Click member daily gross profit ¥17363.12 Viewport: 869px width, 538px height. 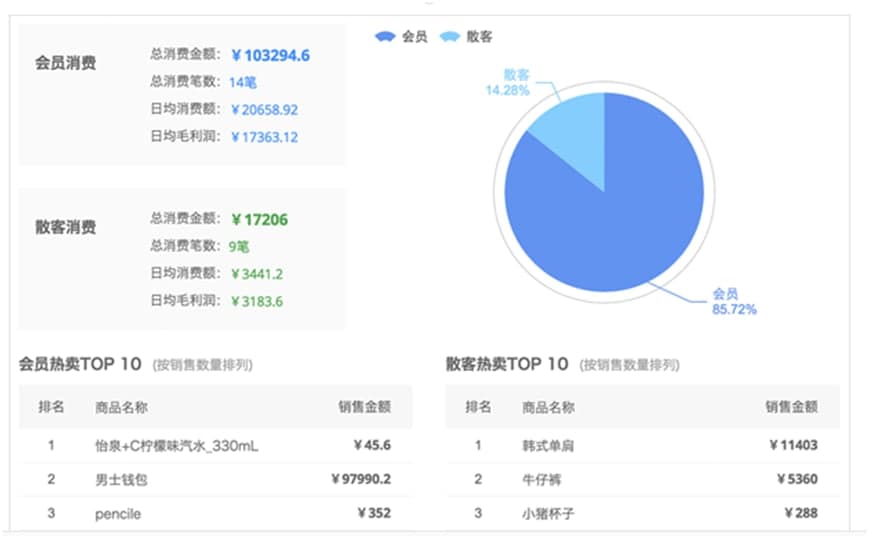pos(264,137)
